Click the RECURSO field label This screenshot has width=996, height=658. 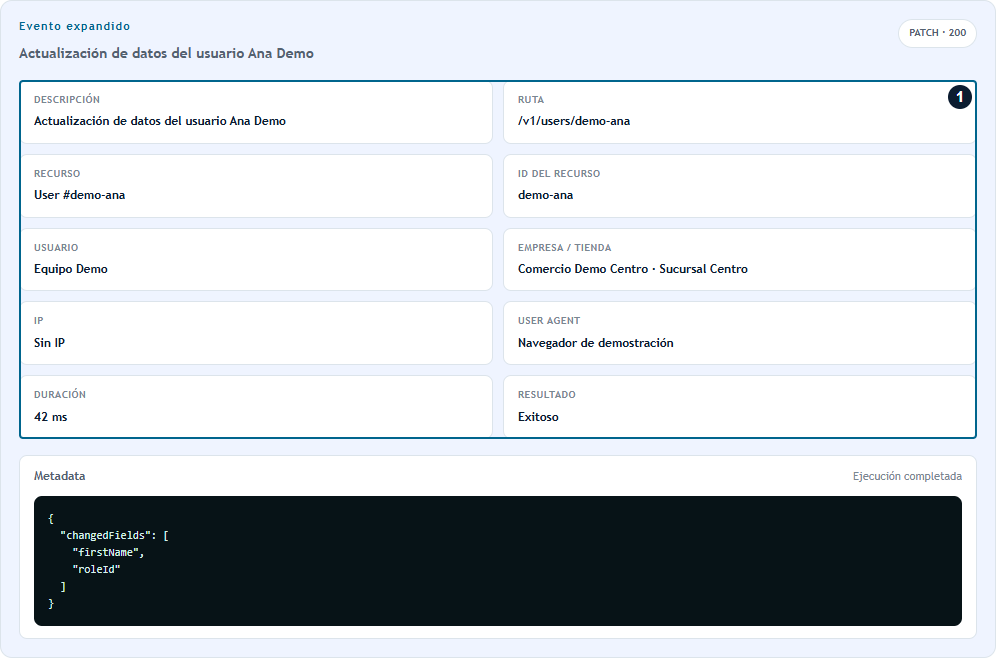(57, 173)
